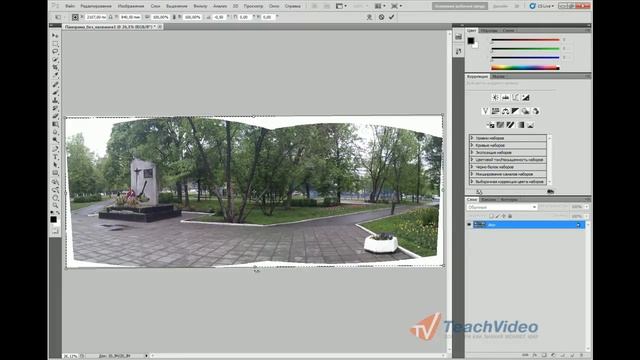Image resolution: width=640 pixels, height=360 pixels.
Task: Add a Channel Mixer adjustment layer
Action: 536,111
